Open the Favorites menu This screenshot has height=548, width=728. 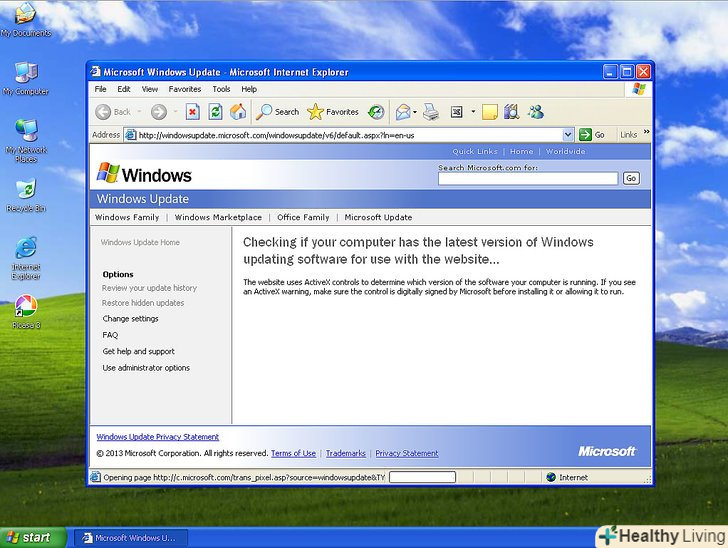pyautogui.click(x=185, y=89)
